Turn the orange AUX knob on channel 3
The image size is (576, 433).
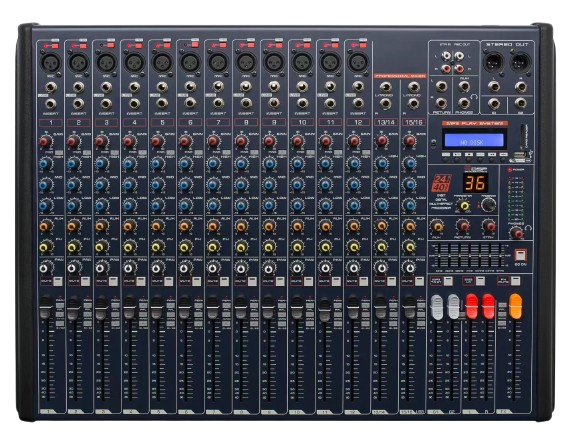tap(101, 226)
